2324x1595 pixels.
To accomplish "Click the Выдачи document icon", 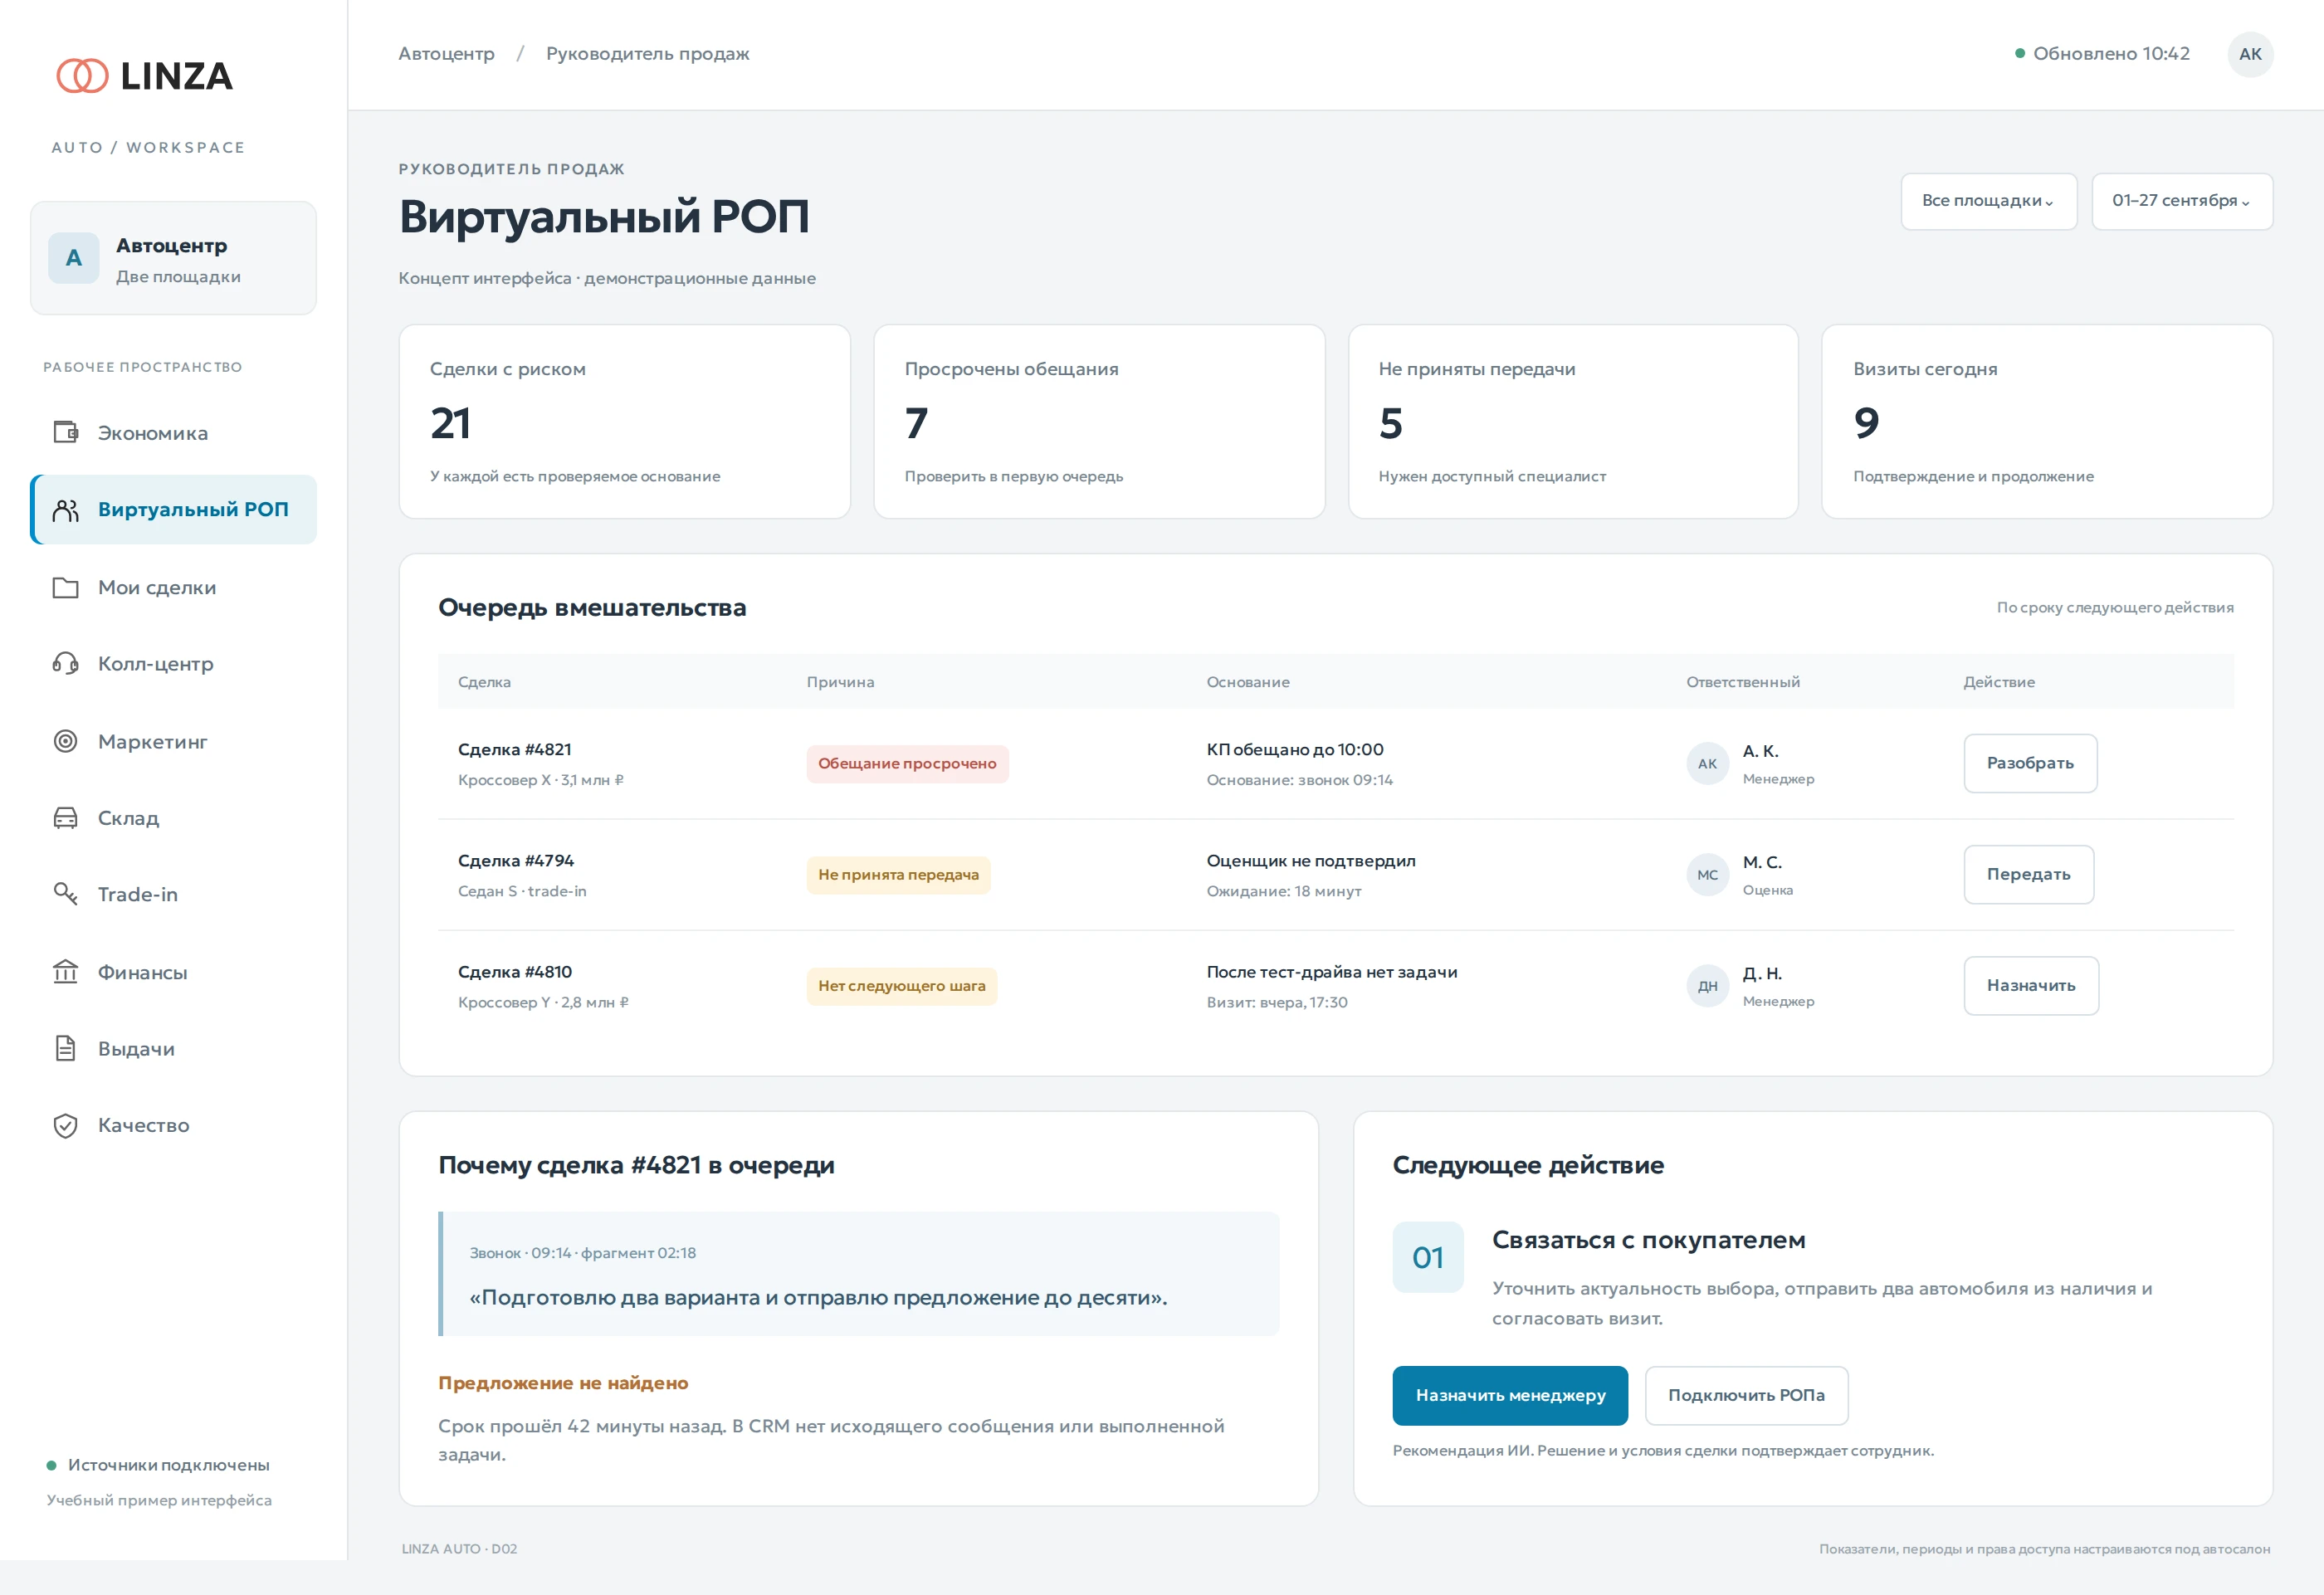I will click(65, 1048).
